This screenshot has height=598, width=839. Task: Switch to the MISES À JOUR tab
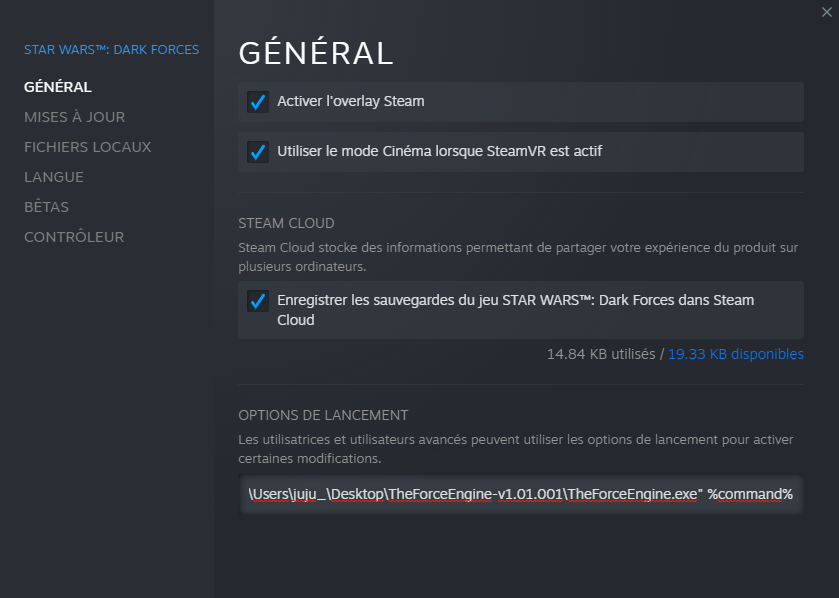[74, 117]
